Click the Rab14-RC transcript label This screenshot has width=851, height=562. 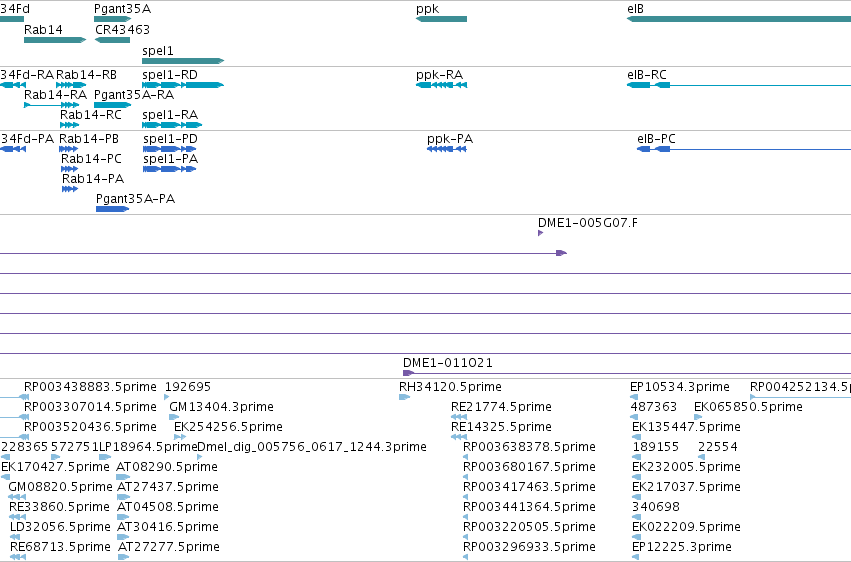[91, 114]
